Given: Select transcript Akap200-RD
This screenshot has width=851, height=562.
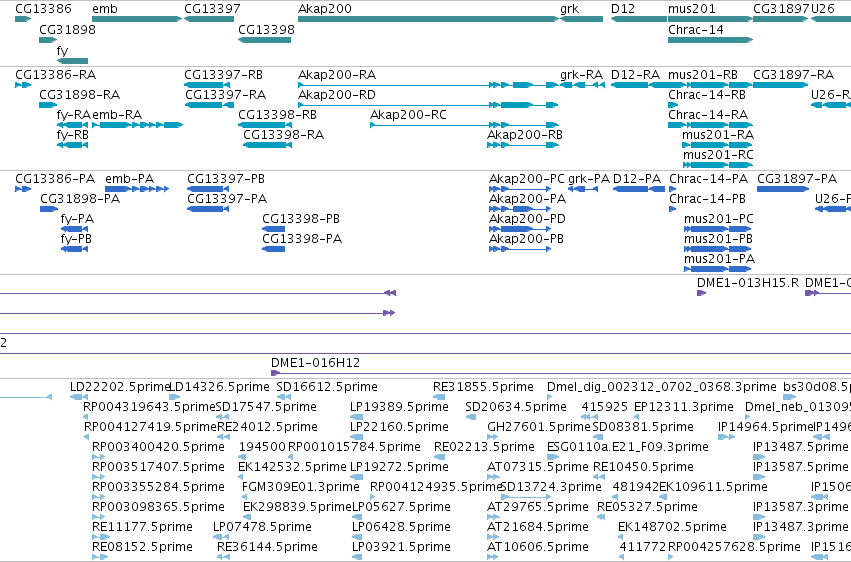Looking at the screenshot, I should click(x=428, y=105).
